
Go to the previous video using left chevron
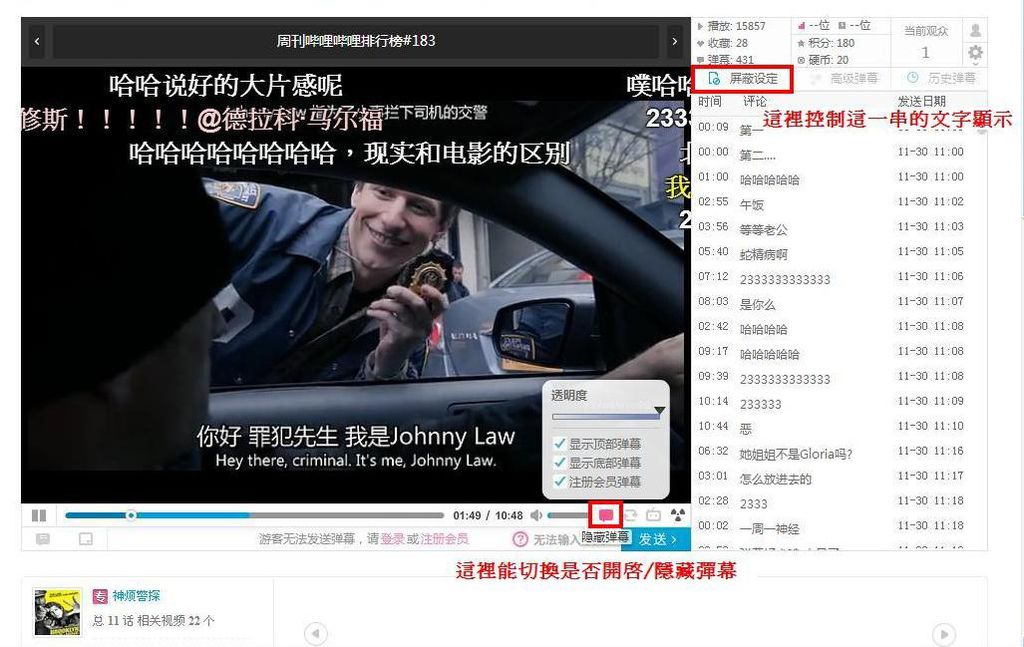tap(37, 41)
